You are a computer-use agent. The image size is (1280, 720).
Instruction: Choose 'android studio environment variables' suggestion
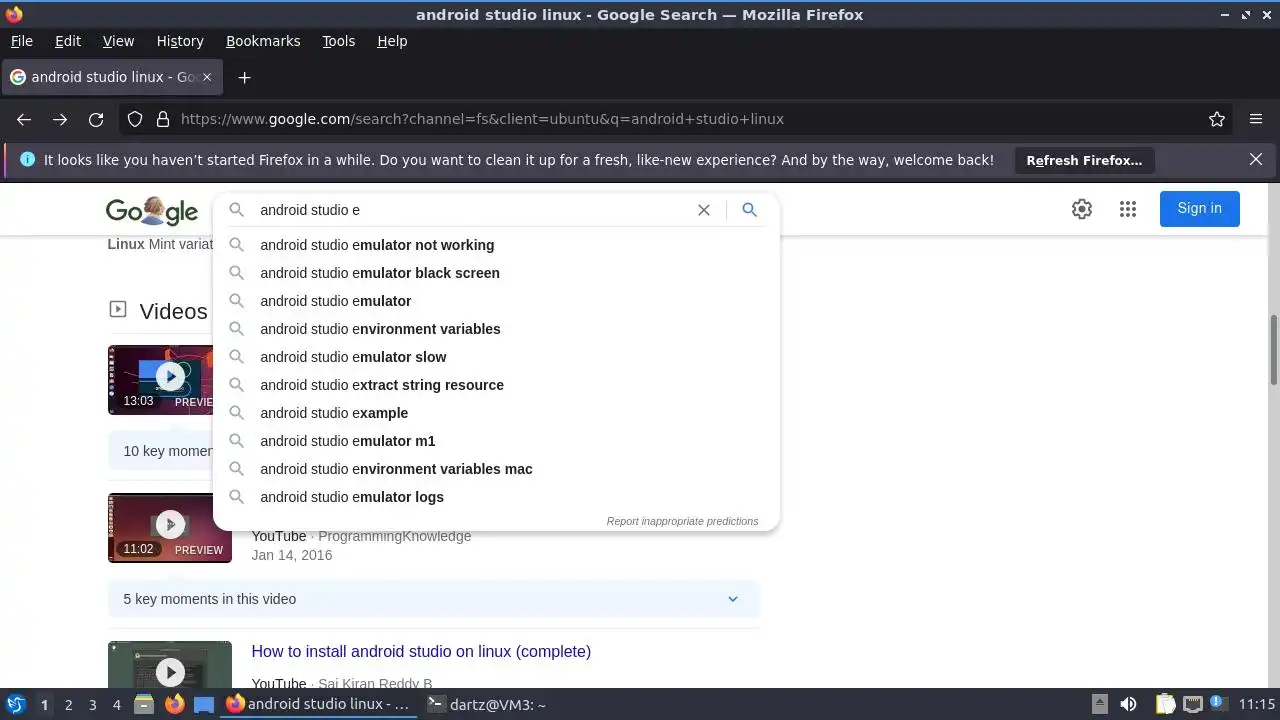496,329
